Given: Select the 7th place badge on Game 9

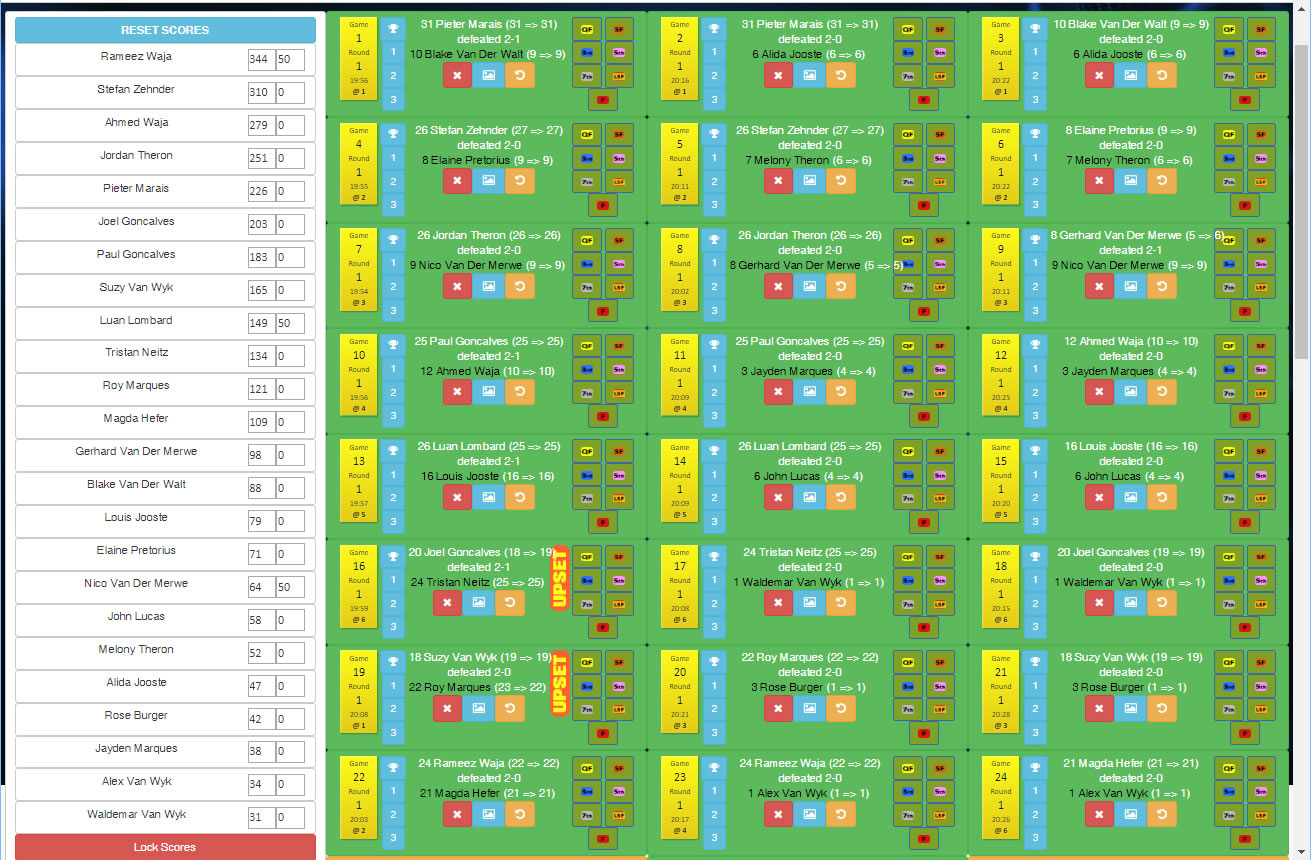Looking at the screenshot, I should (x=1228, y=287).
